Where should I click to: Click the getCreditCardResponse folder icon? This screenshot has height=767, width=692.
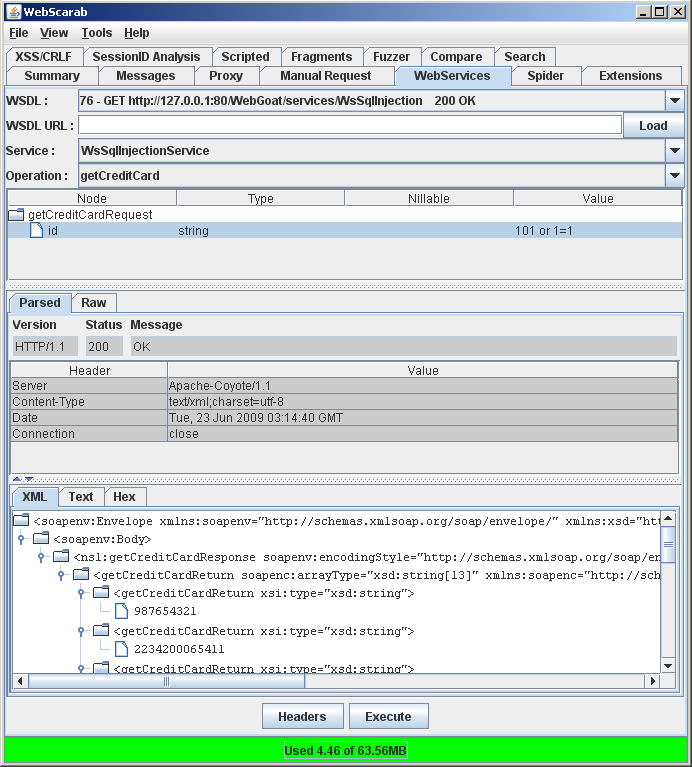(x=61, y=556)
